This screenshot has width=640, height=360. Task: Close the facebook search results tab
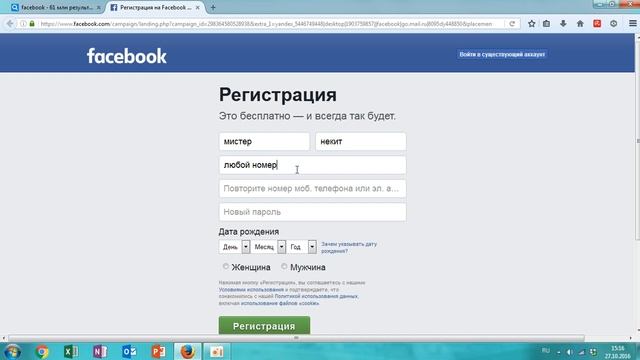[x=98, y=7]
